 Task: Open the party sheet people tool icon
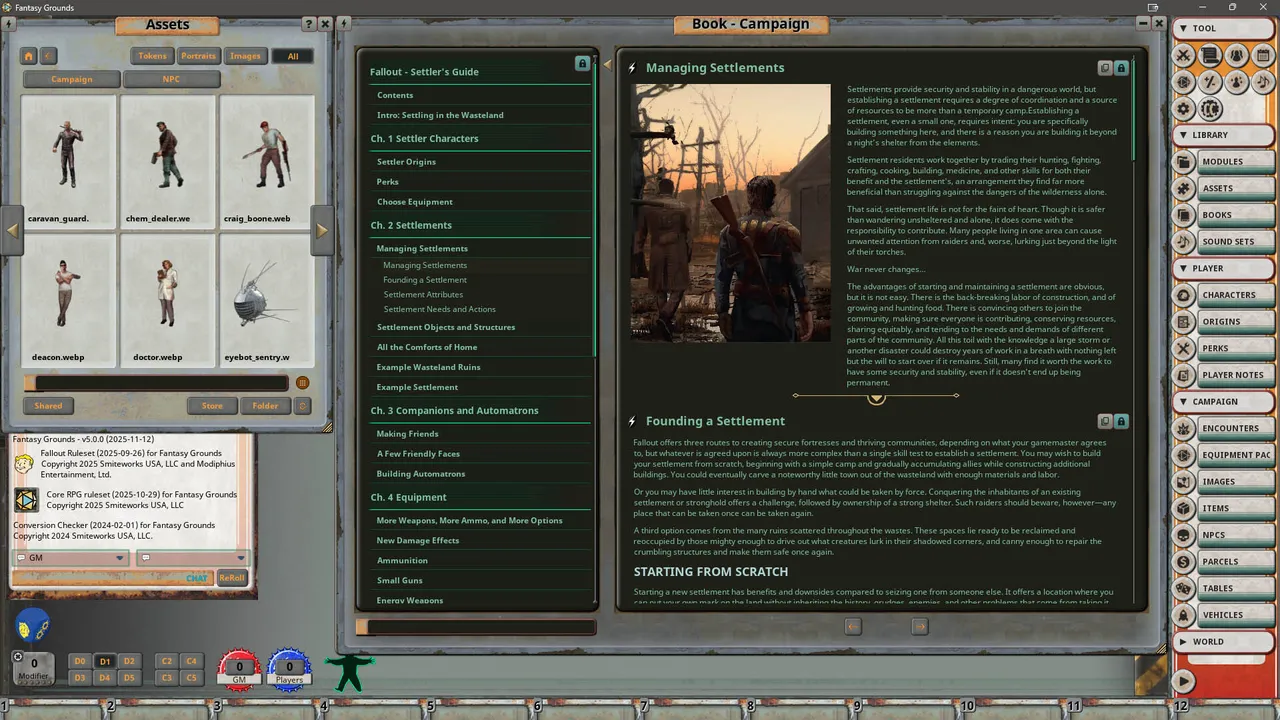tap(1237, 56)
